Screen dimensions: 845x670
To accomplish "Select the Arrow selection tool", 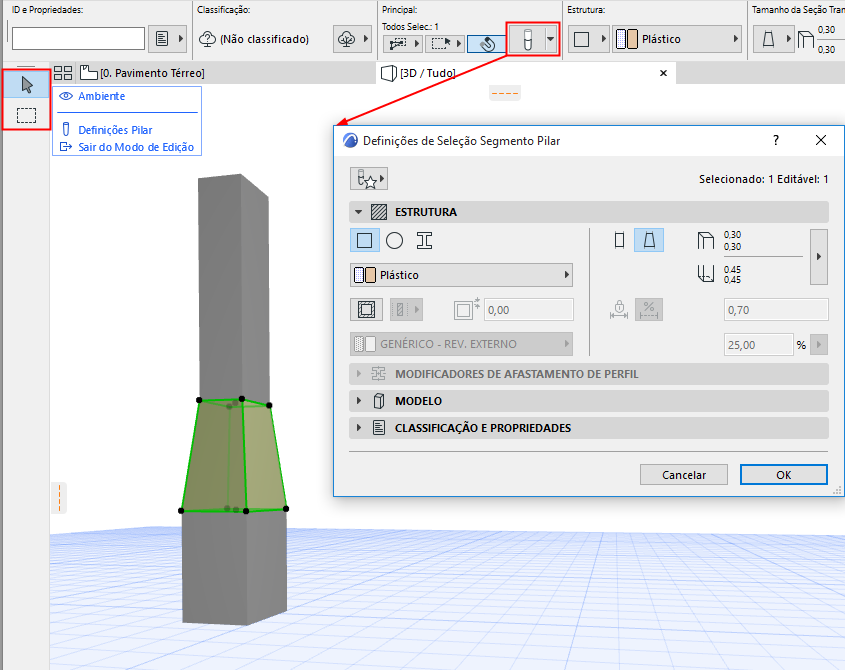I will click(26, 85).
